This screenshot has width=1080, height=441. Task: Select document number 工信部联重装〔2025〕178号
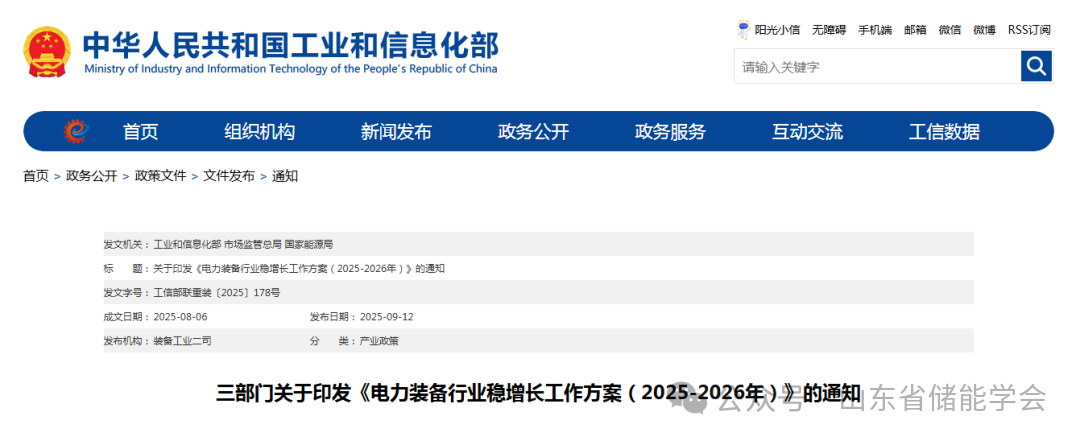tap(217, 293)
